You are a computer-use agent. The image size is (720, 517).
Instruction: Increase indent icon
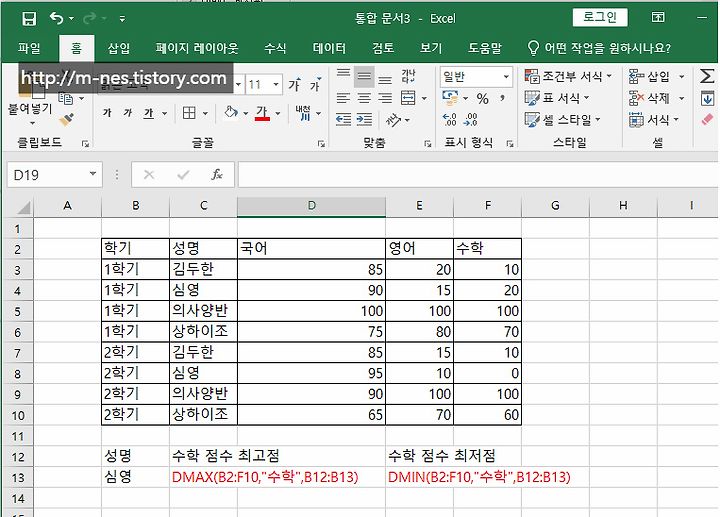click(x=364, y=119)
